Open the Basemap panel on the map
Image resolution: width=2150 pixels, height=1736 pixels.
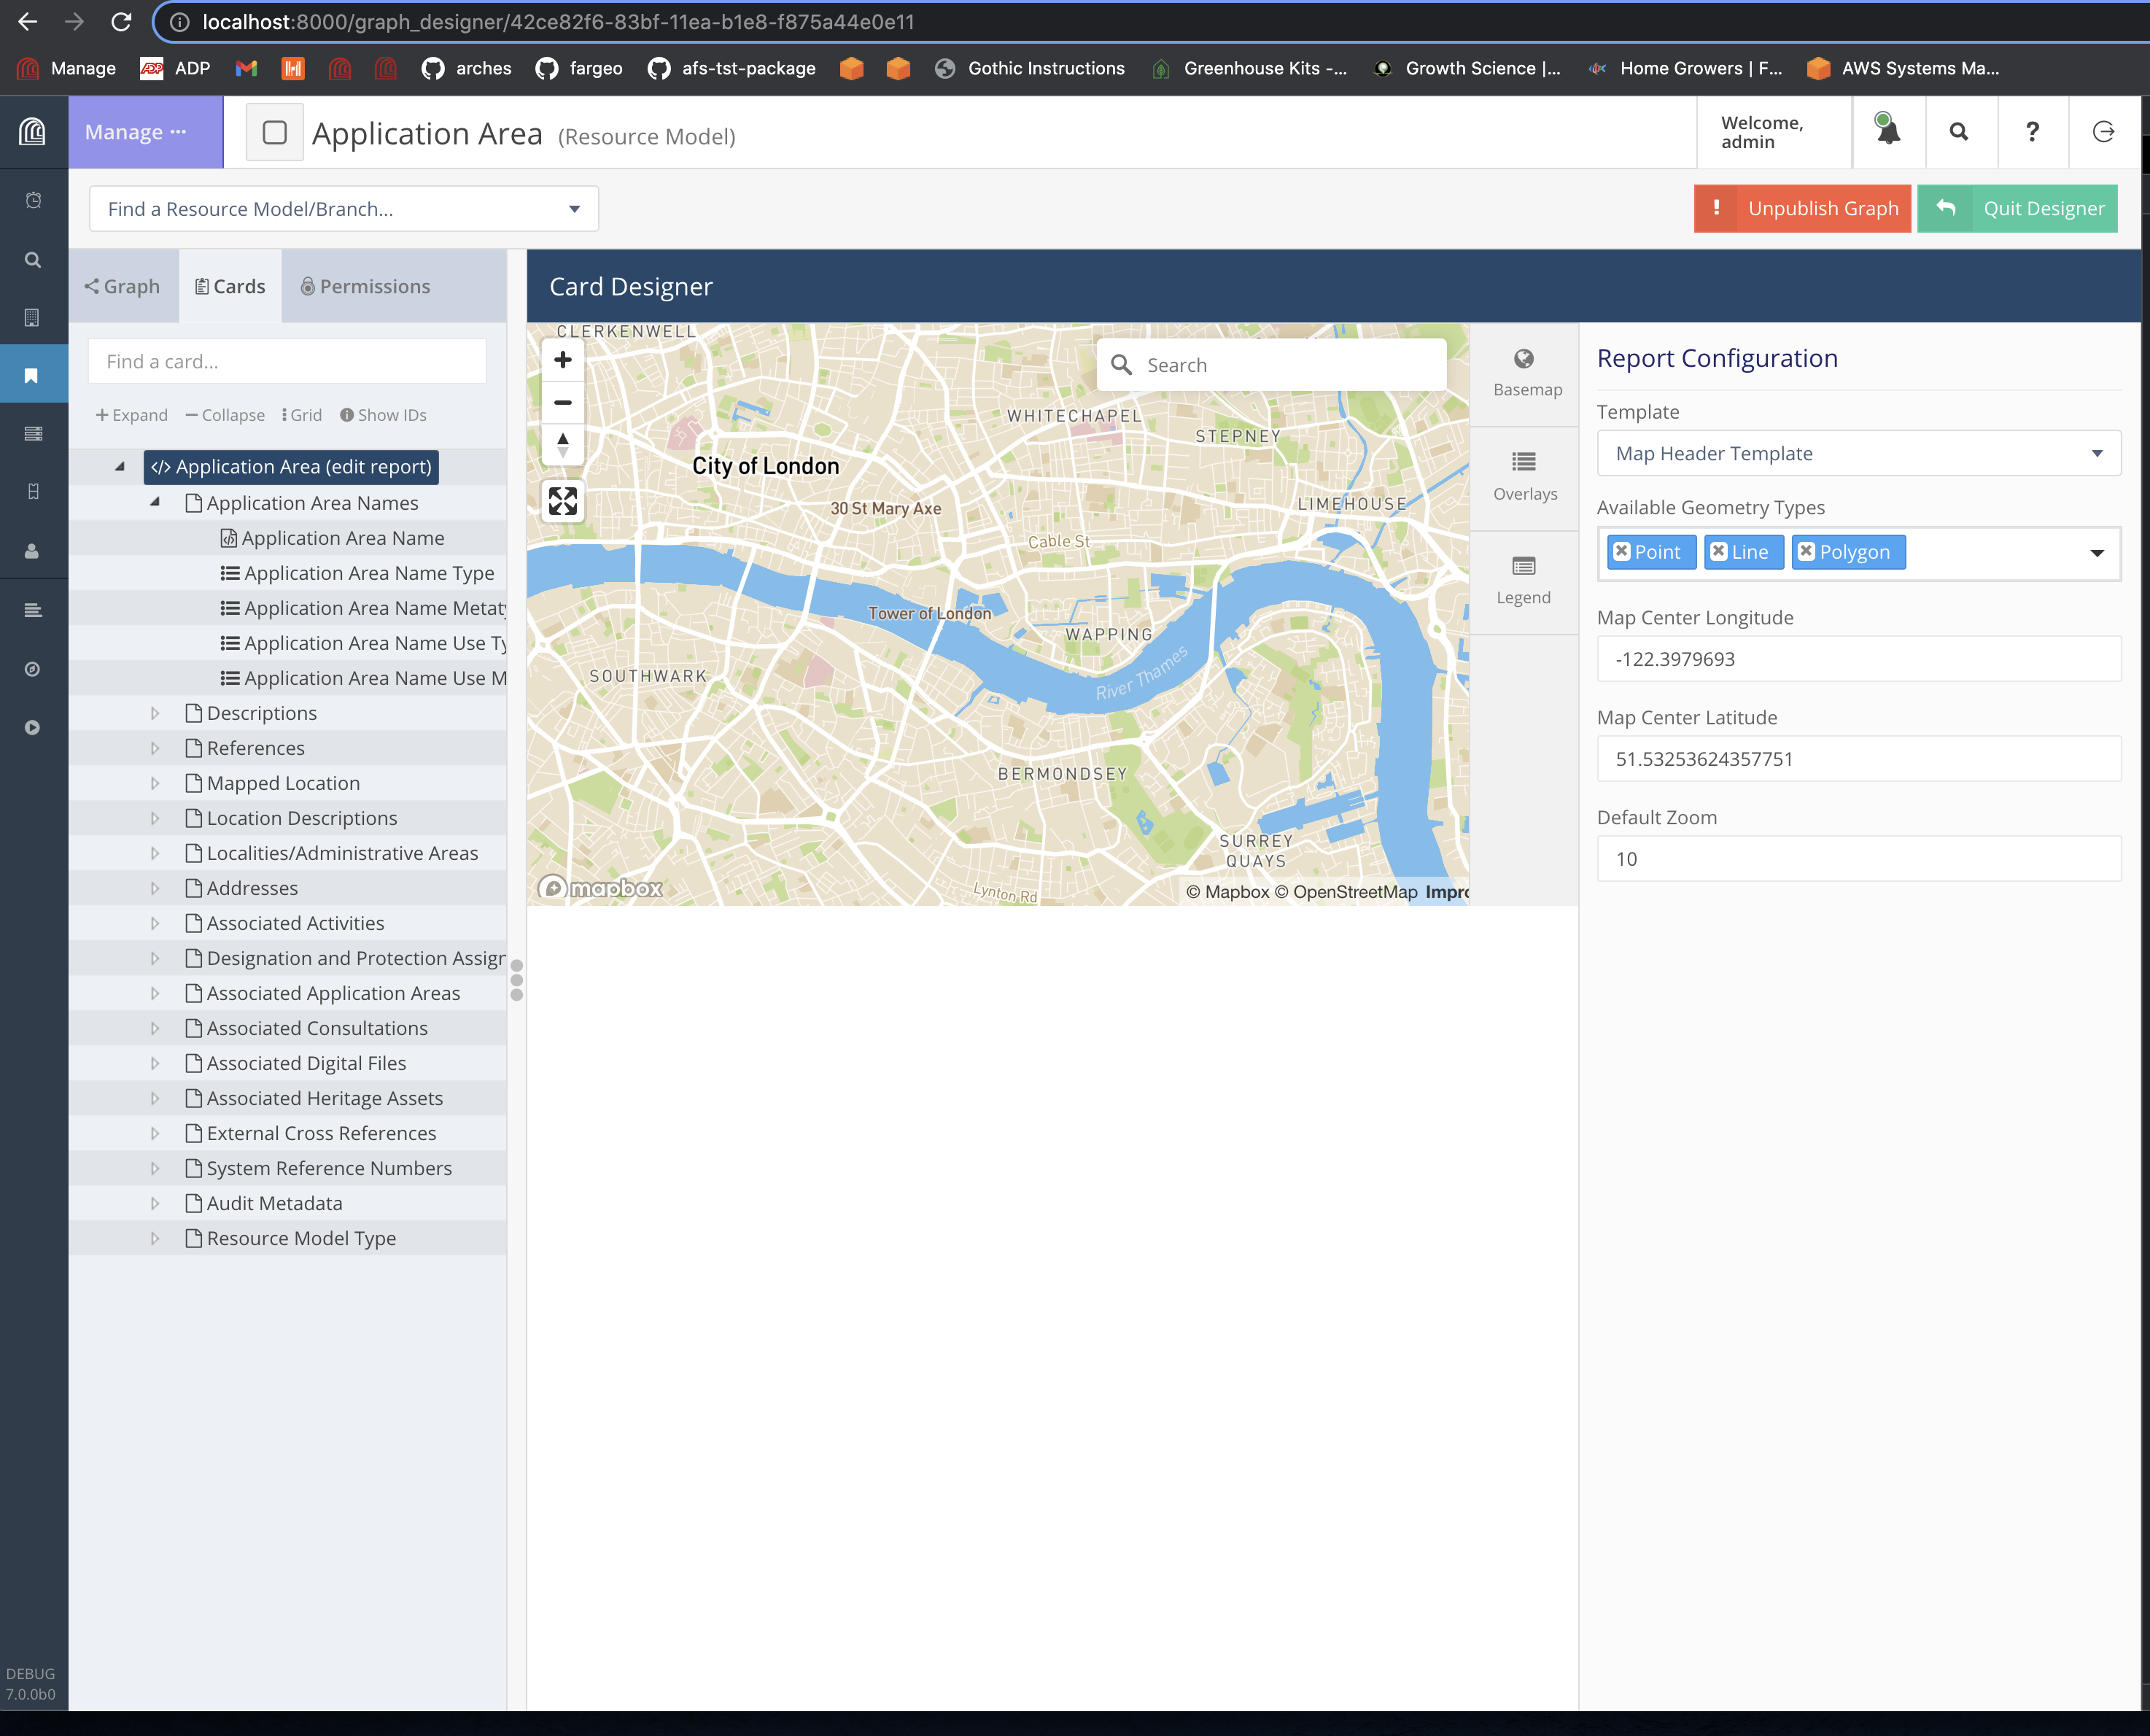pos(1524,372)
